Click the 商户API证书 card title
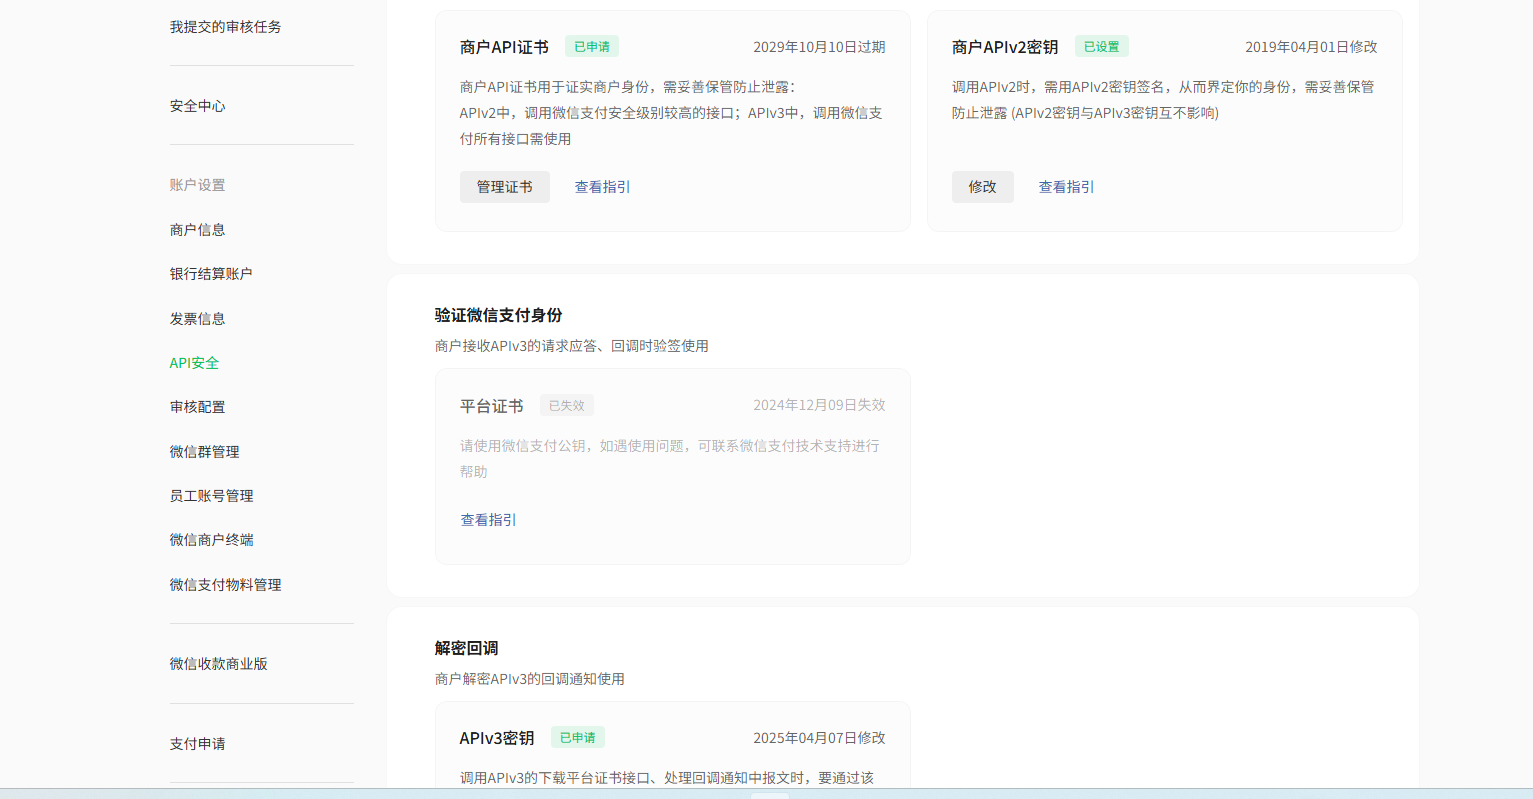The height and width of the screenshot is (799, 1533). click(504, 47)
